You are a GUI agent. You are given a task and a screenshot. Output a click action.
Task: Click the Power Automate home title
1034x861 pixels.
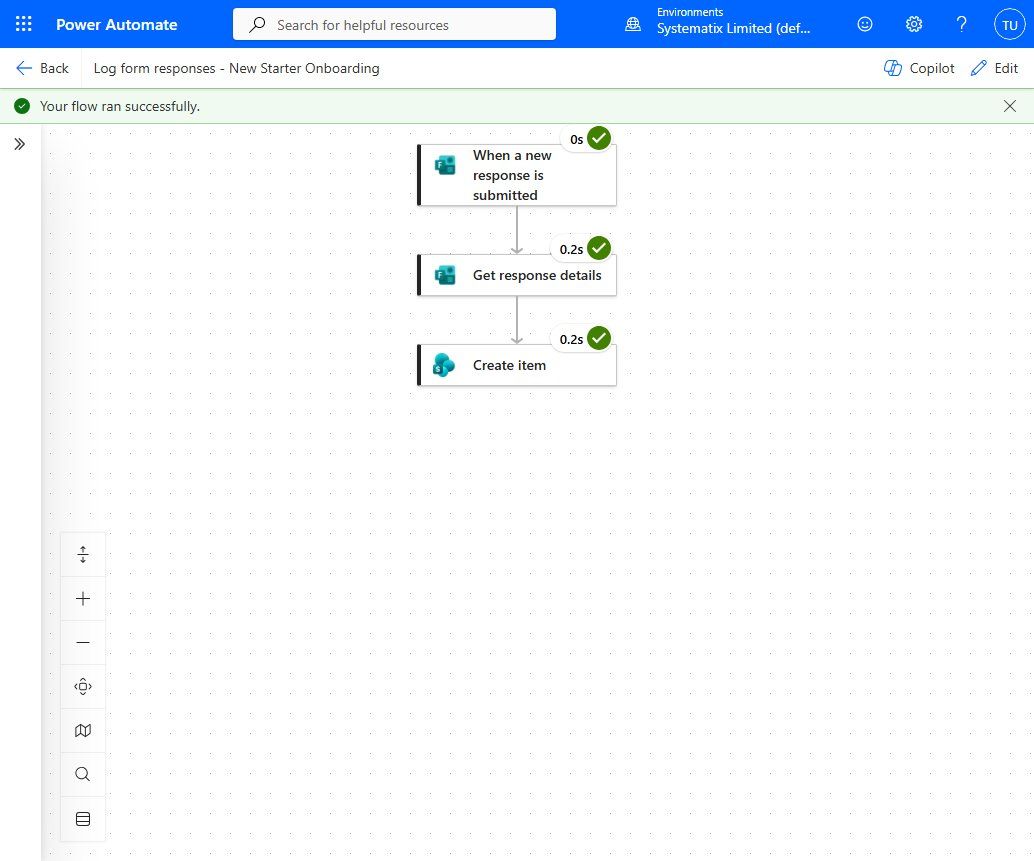tap(117, 24)
